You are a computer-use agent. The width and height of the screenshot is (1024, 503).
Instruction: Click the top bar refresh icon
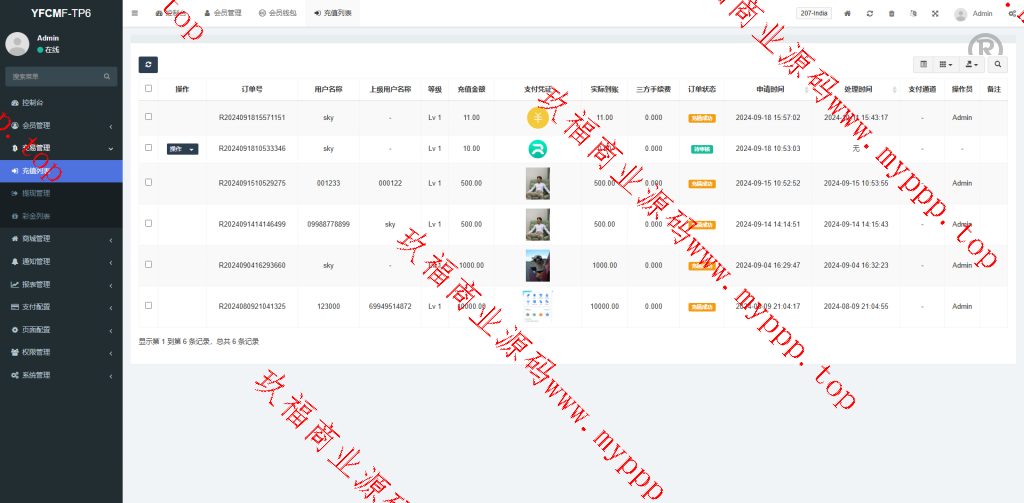coord(869,14)
